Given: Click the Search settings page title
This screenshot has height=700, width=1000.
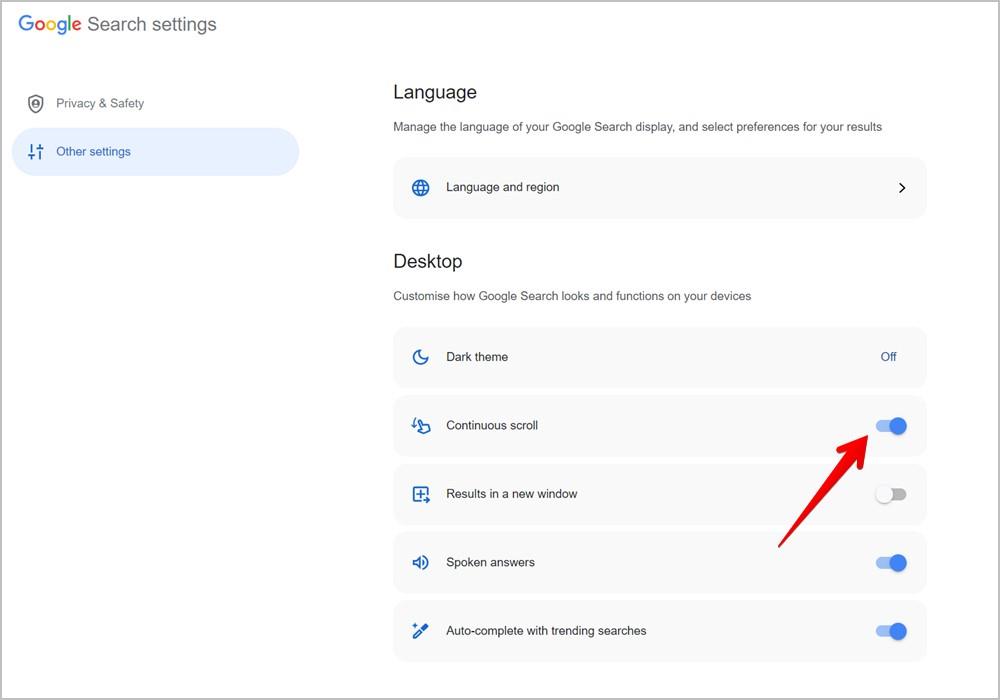Looking at the screenshot, I should (x=152, y=24).
